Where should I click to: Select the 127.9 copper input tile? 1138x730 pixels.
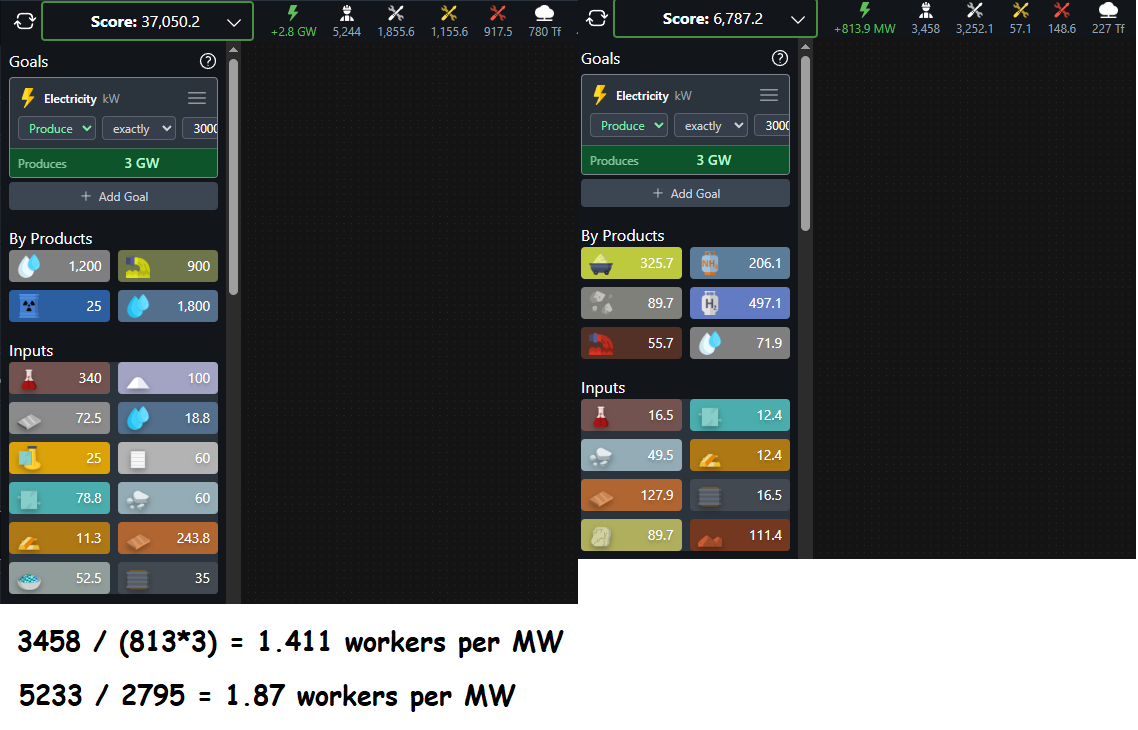coord(631,495)
